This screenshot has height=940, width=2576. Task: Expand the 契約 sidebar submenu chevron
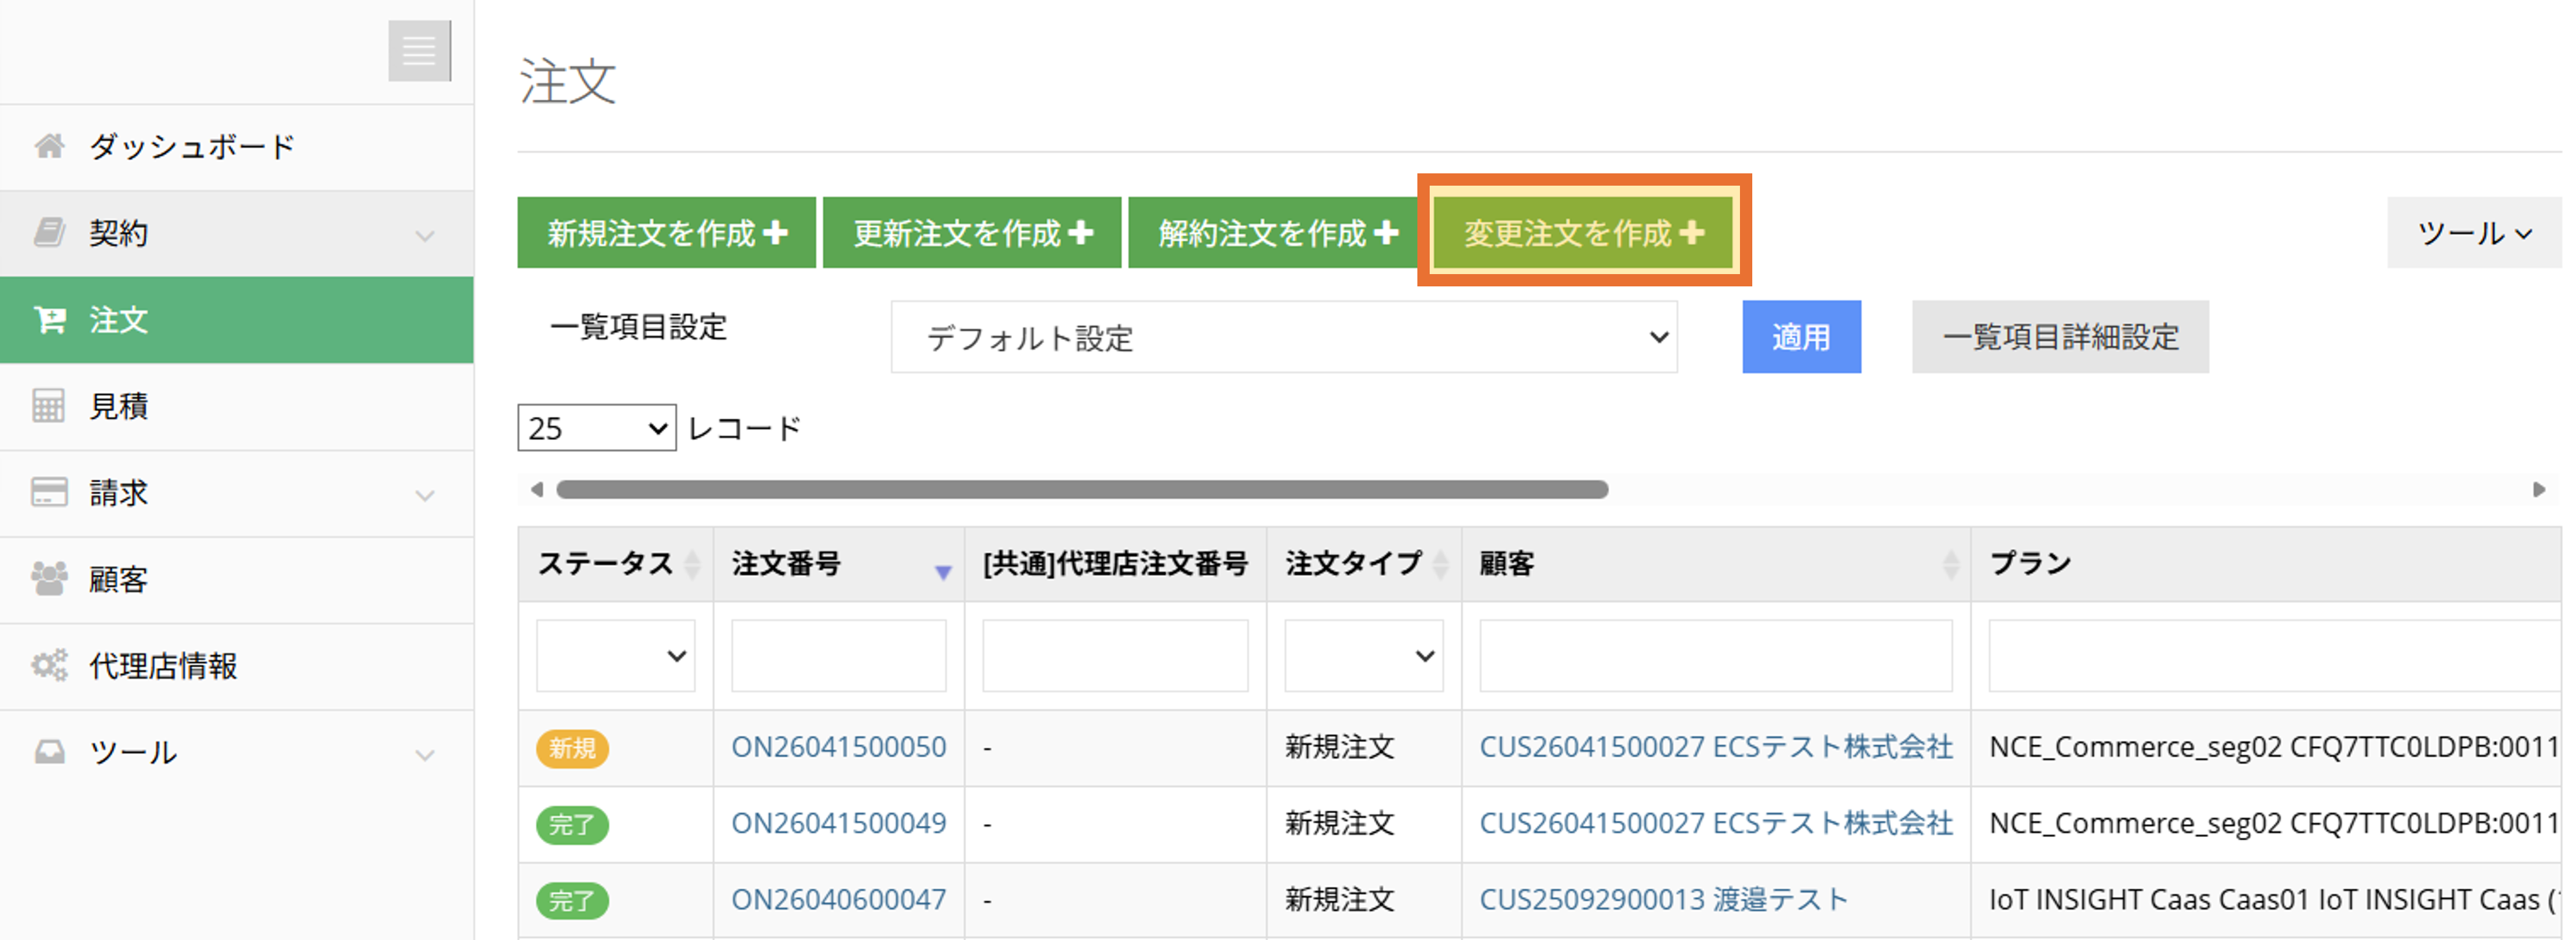pyautogui.click(x=425, y=236)
